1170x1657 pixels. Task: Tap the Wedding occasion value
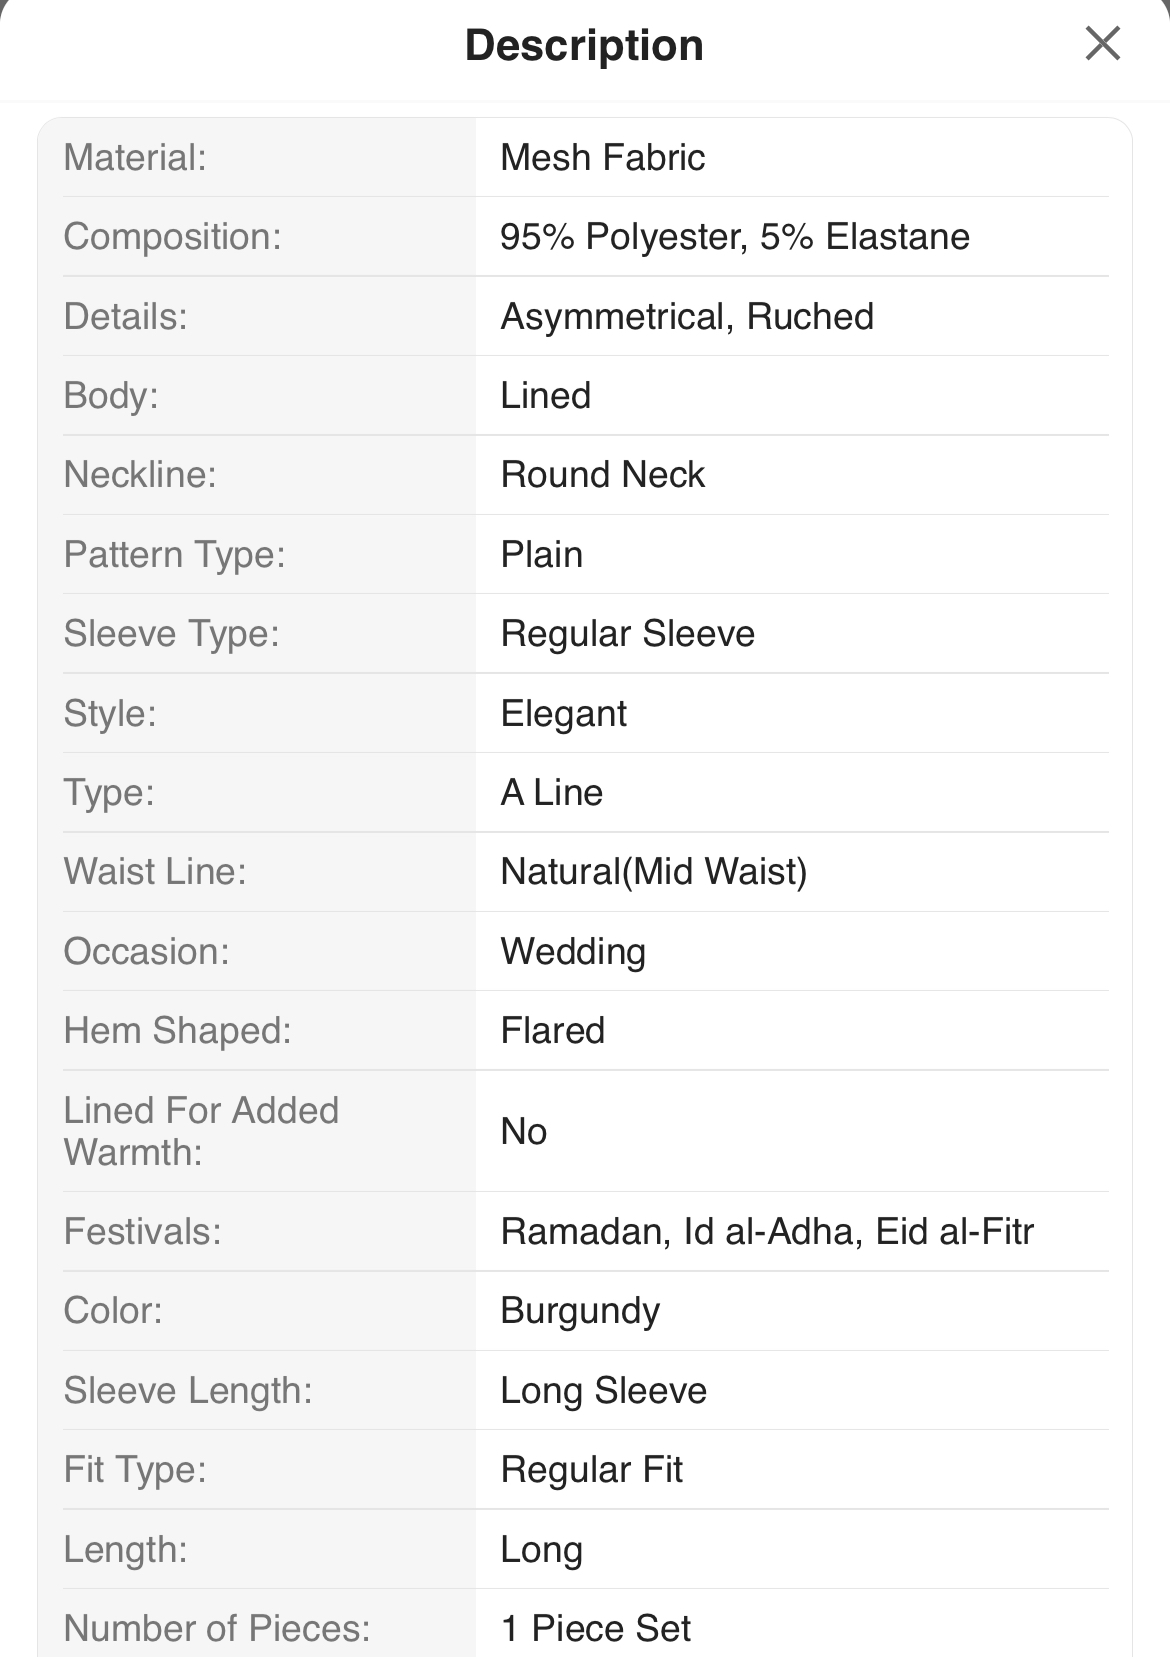[x=573, y=951]
